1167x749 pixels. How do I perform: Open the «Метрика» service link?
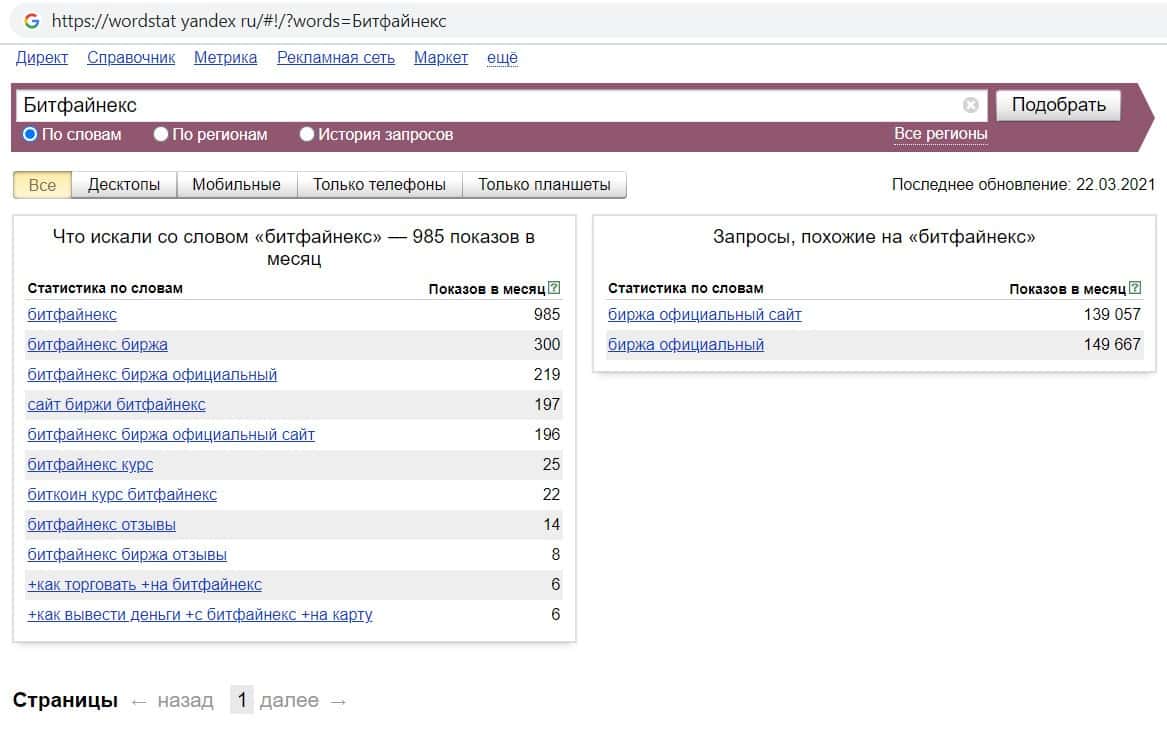pos(225,58)
